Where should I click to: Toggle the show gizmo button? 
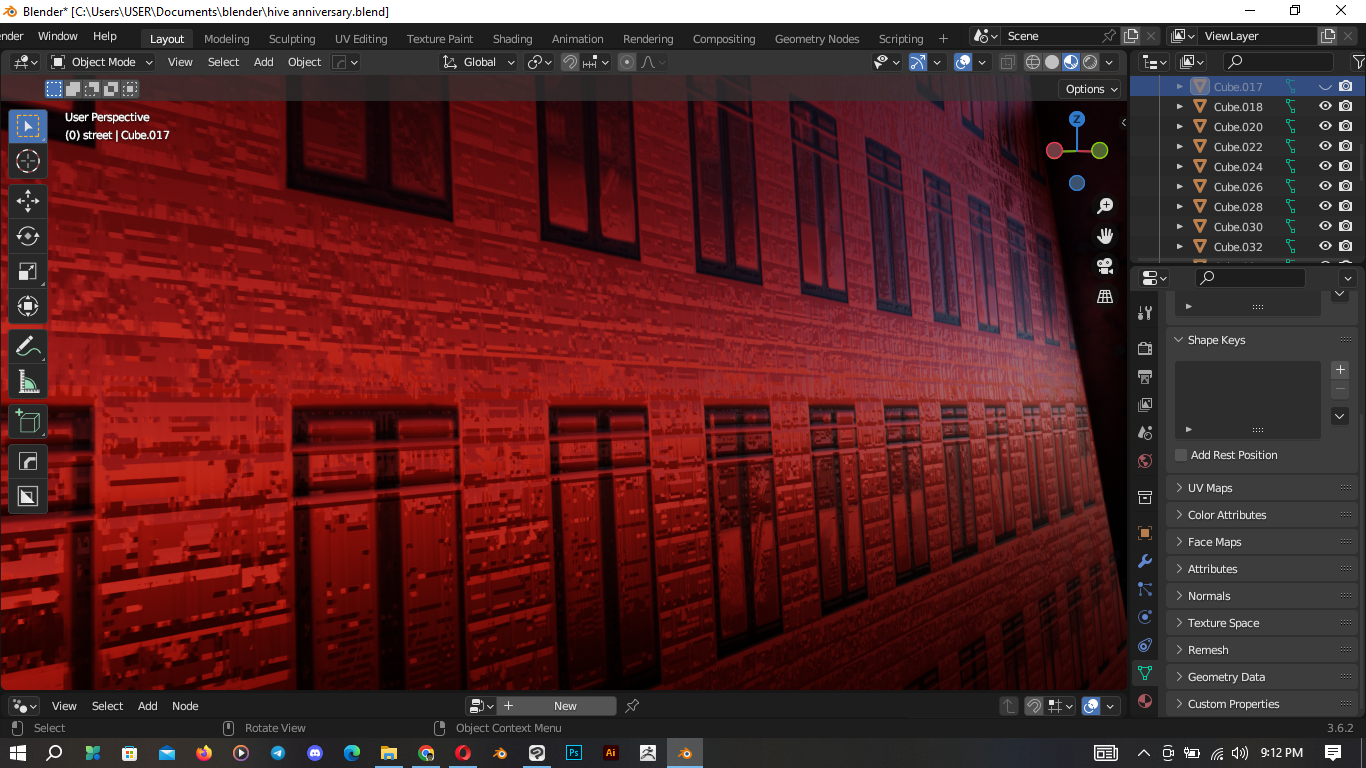point(918,62)
